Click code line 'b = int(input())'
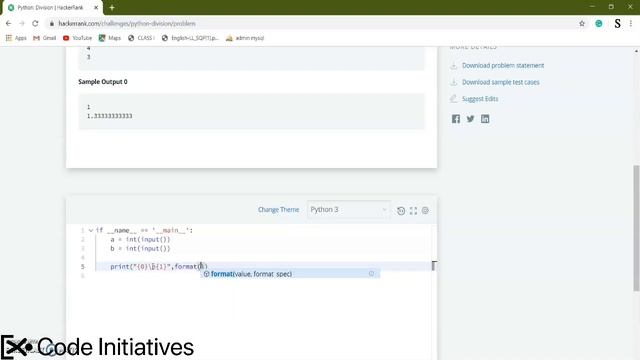 [x=140, y=249]
